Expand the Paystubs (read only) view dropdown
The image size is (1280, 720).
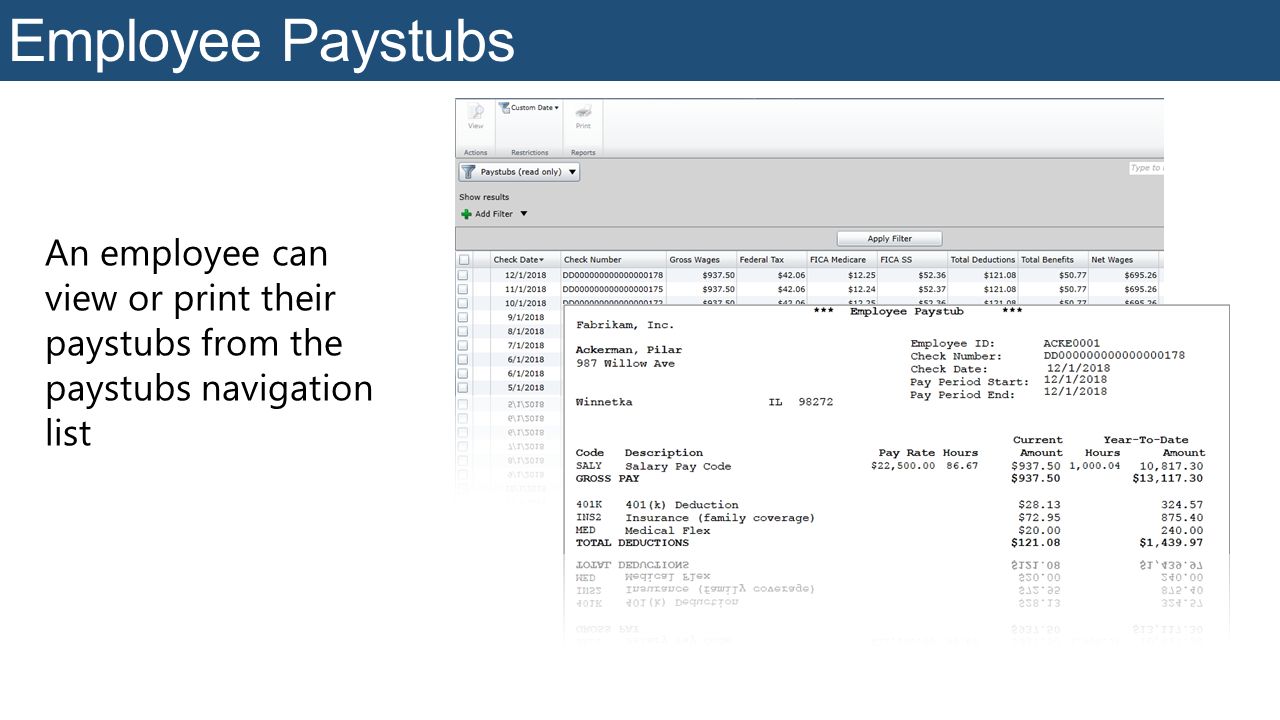(572, 172)
